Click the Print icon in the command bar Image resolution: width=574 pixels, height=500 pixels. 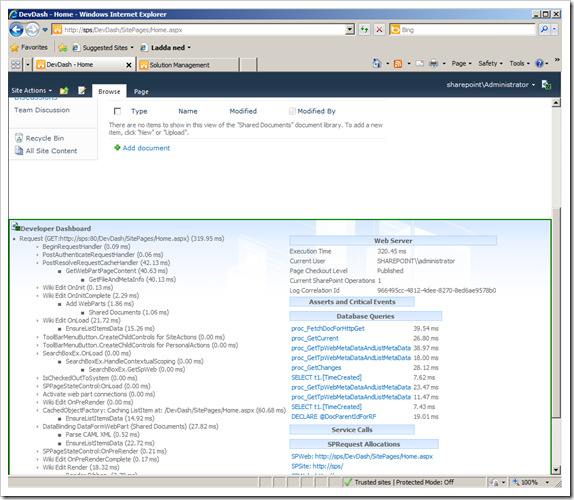tap(433, 63)
